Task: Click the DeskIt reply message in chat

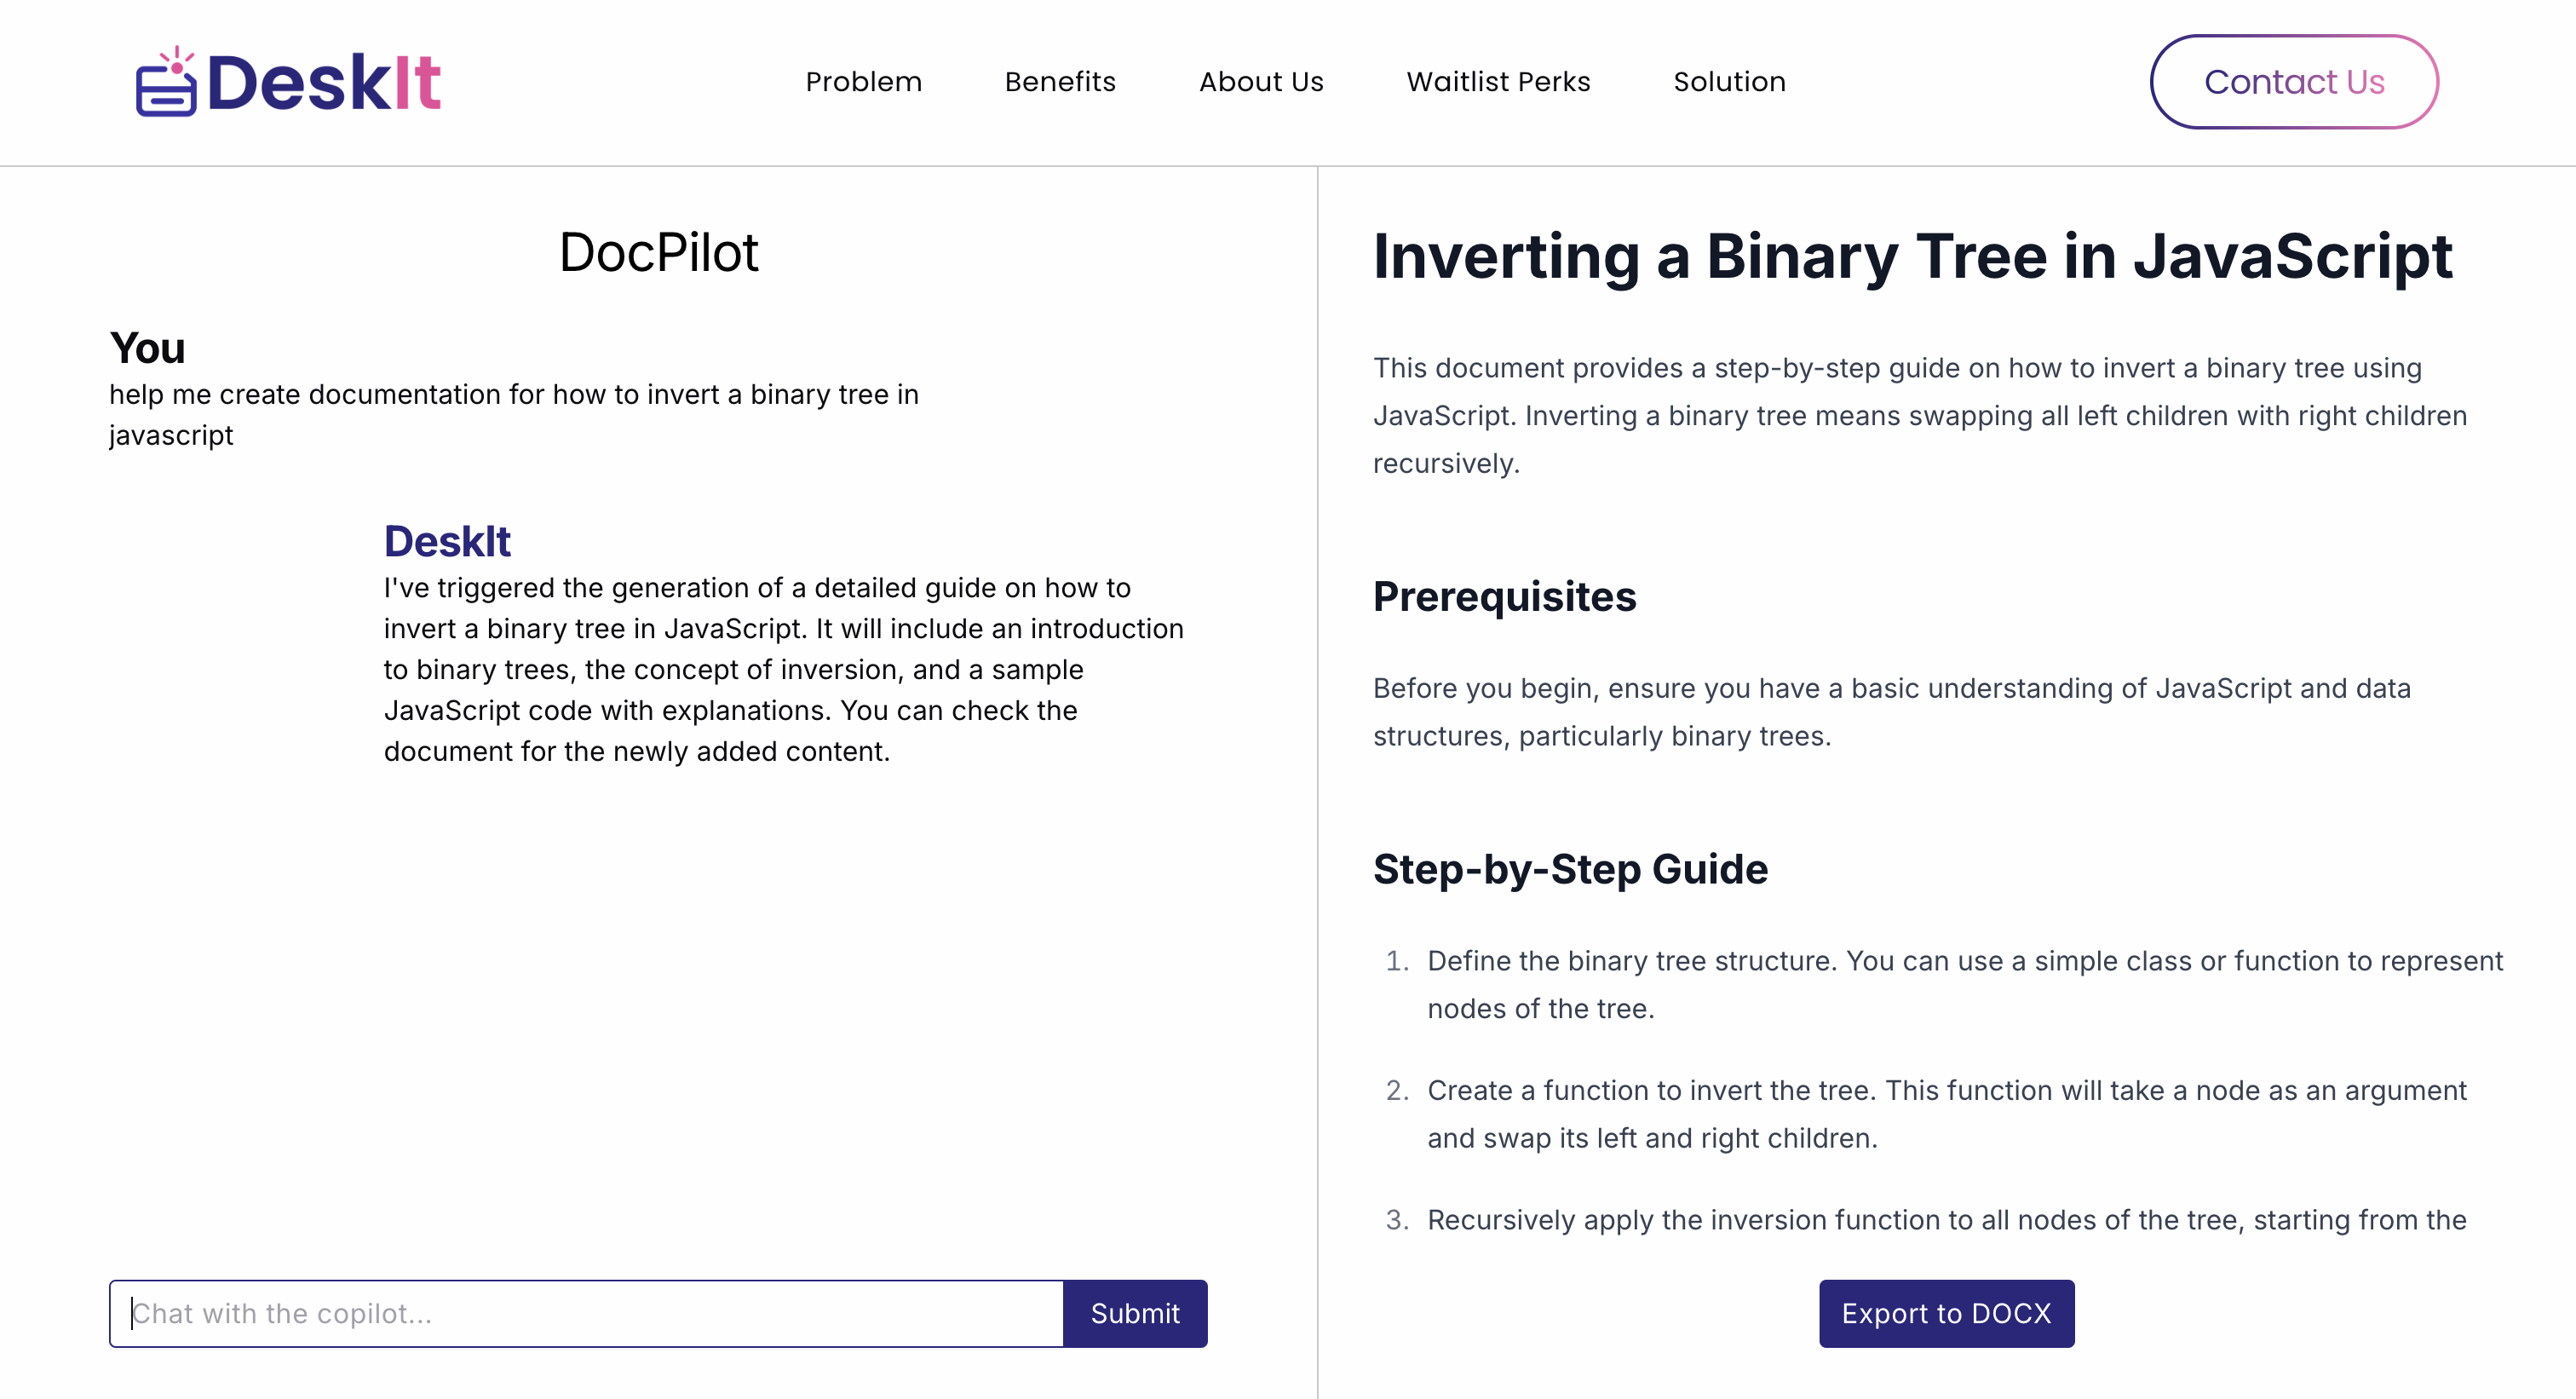Action: [x=783, y=669]
